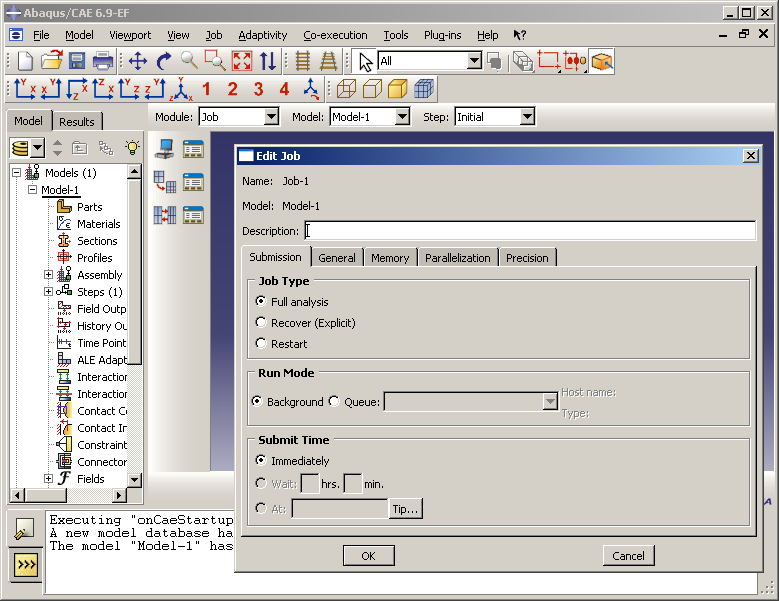The height and width of the screenshot is (601, 779).
Task: Click the Print icon in toolbar
Action: click(103, 61)
